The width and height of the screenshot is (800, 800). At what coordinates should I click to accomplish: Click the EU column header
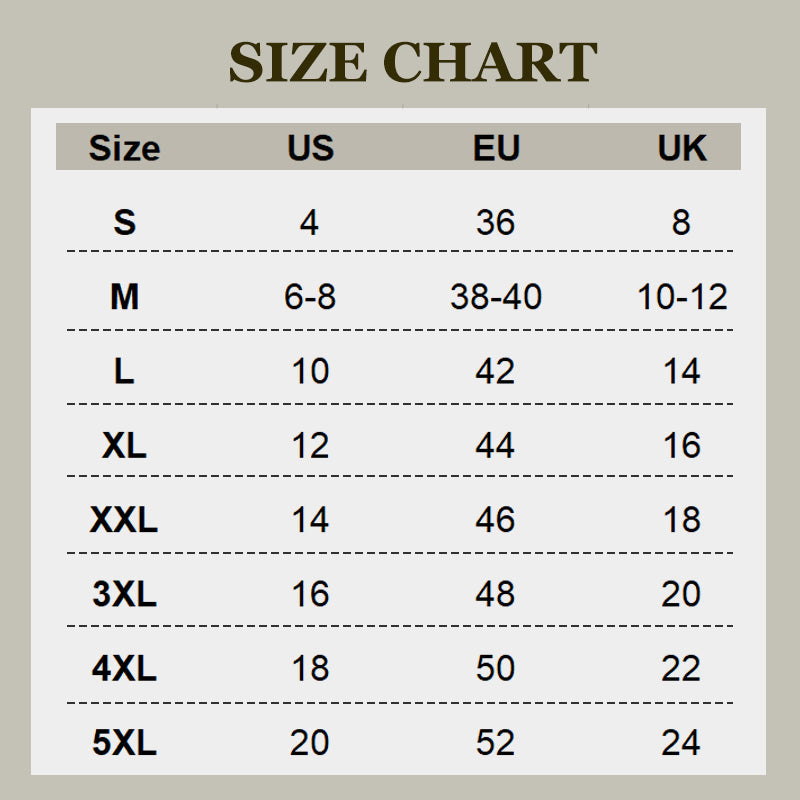click(496, 148)
